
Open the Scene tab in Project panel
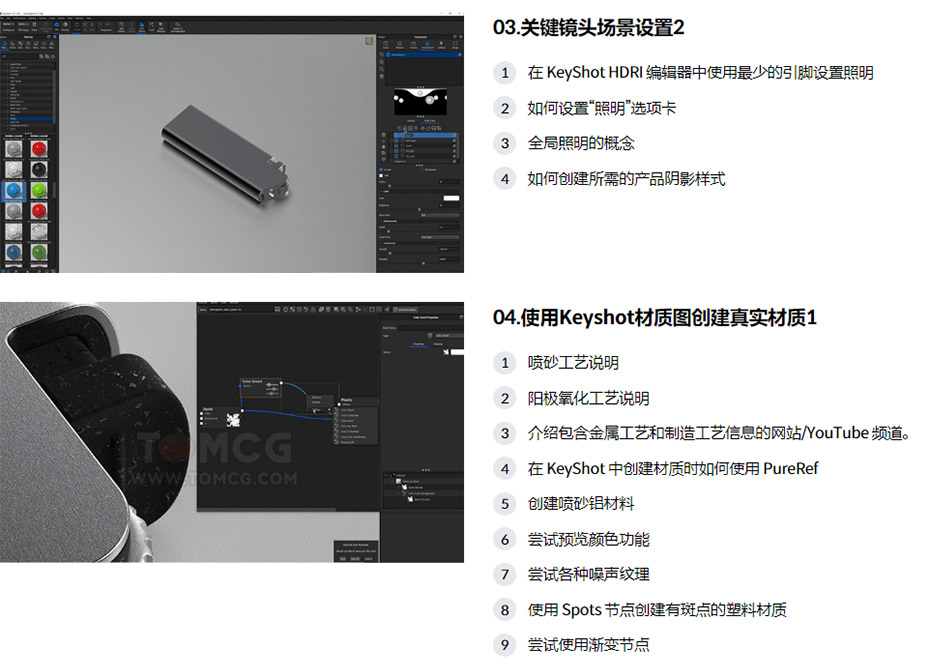(x=386, y=46)
